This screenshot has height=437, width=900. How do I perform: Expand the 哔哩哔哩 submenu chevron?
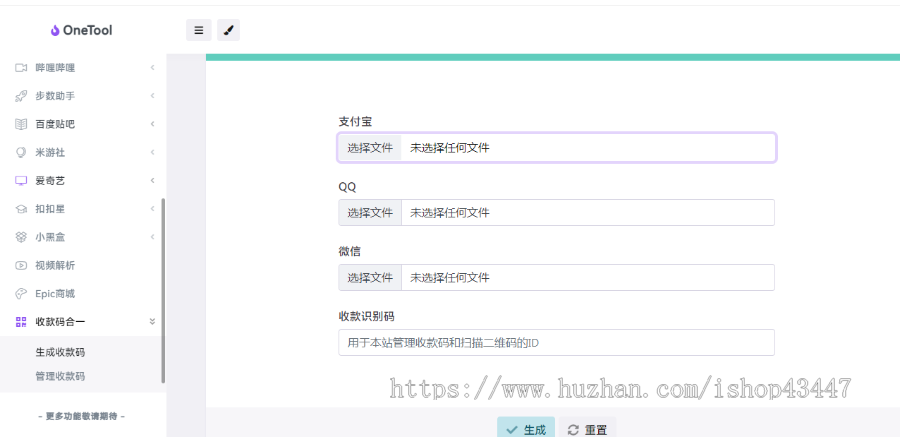coord(152,68)
